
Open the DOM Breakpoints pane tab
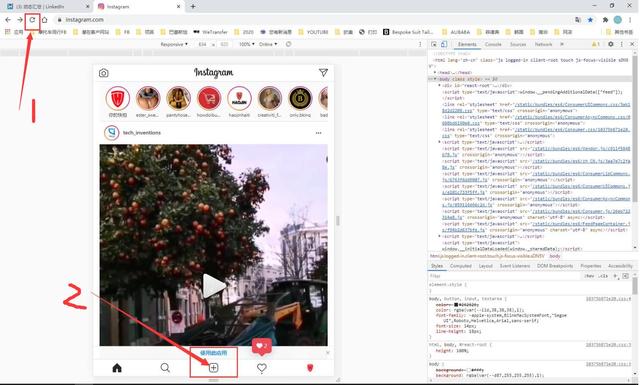555,266
